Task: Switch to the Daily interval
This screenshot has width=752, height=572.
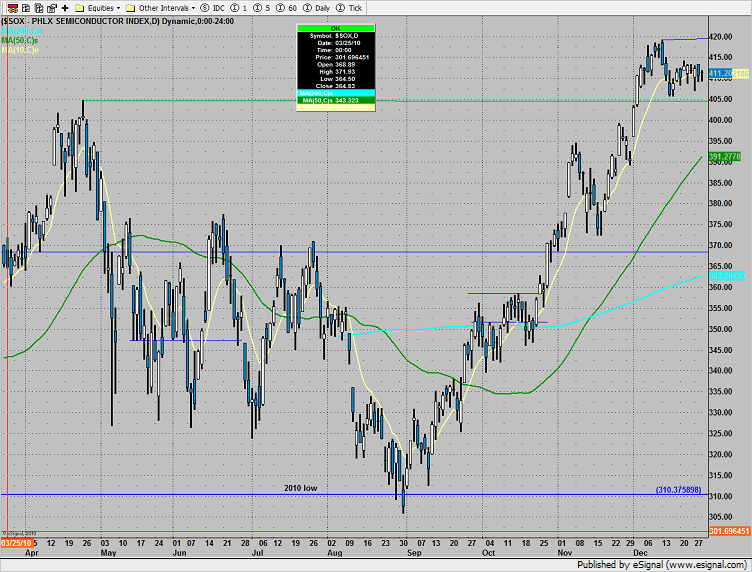Action: (x=316, y=8)
